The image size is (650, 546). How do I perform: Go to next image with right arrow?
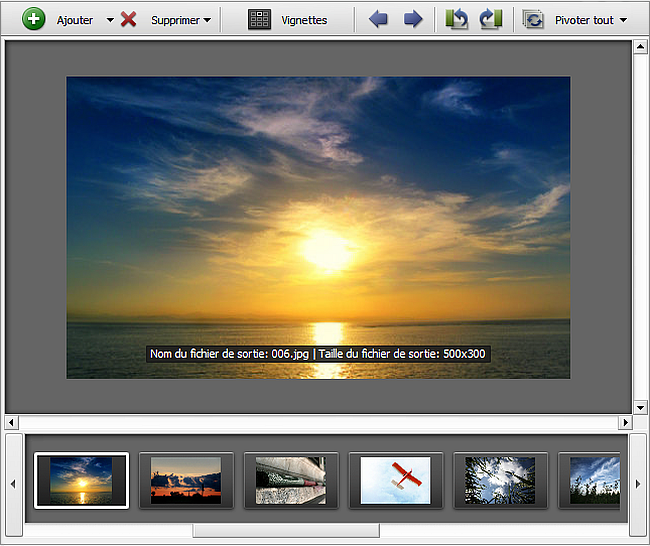412,19
